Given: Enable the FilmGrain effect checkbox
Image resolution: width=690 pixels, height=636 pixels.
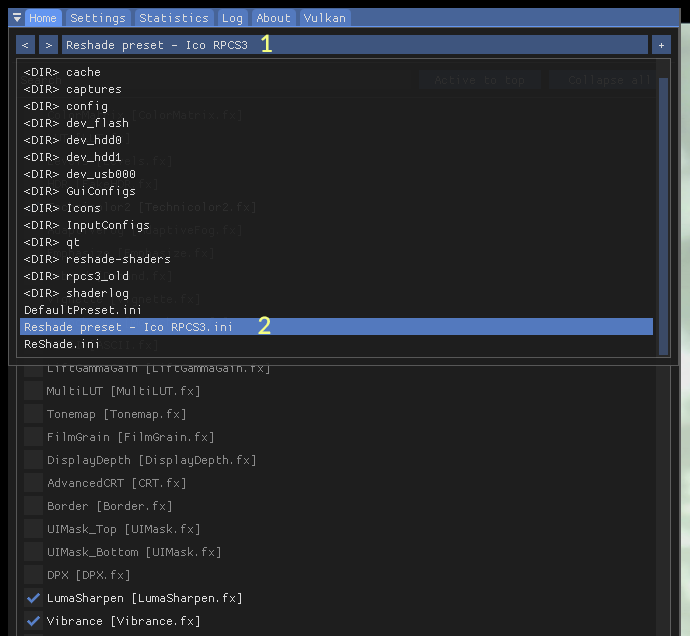Looking at the screenshot, I should click(x=33, y=437).
